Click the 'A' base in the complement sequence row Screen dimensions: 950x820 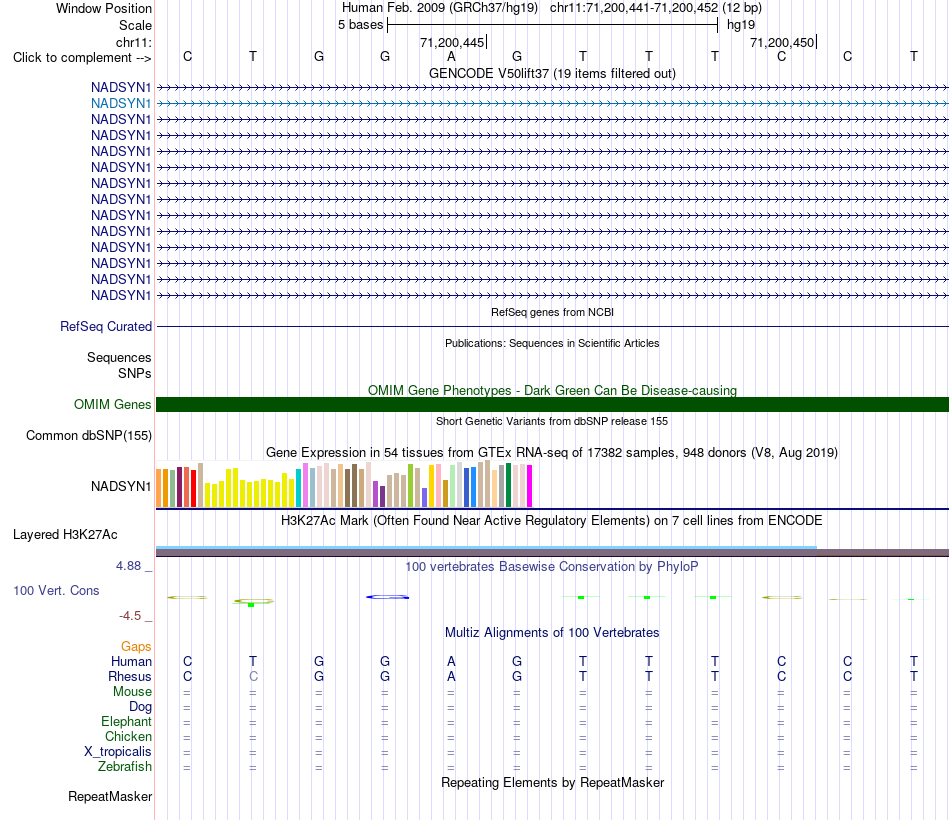[x=451, y=56]
